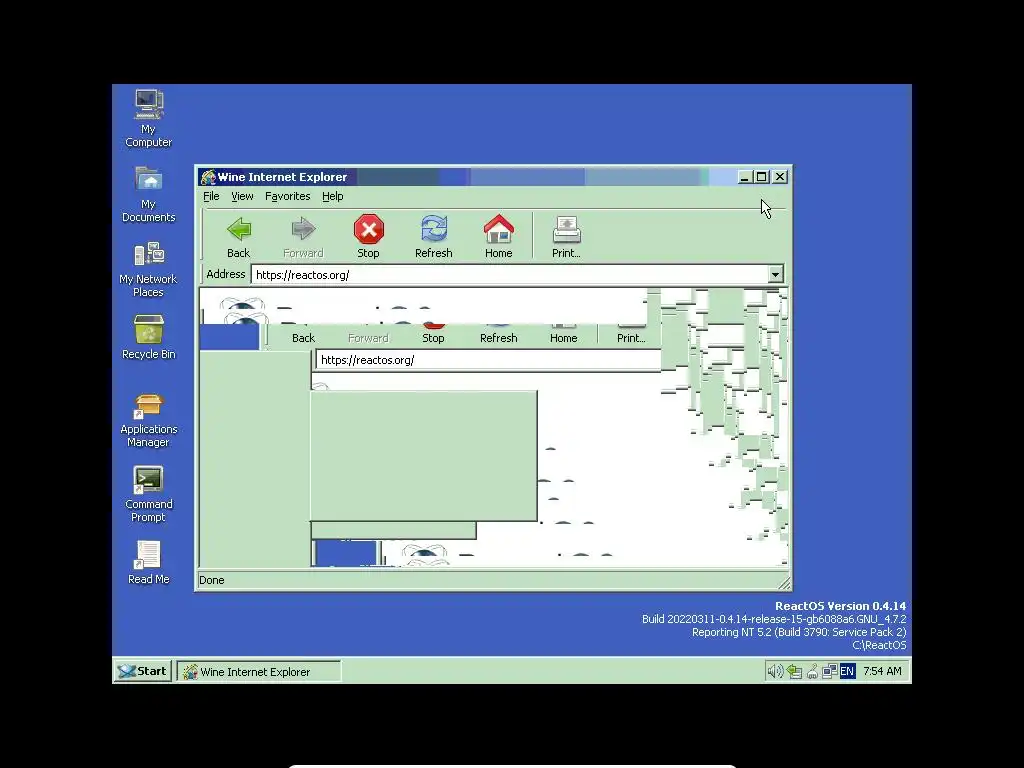
Task: Select the Read Me desktop shortcut
Action: click(x=149, y=555)
